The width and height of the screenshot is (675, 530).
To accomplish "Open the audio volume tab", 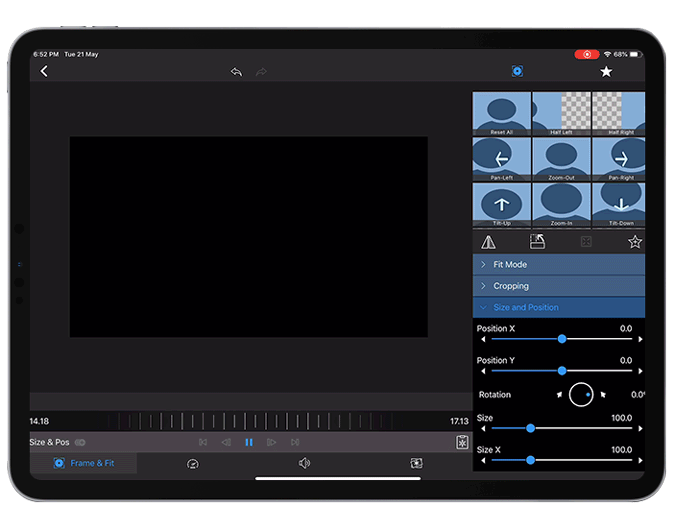I will coord(304,463).
